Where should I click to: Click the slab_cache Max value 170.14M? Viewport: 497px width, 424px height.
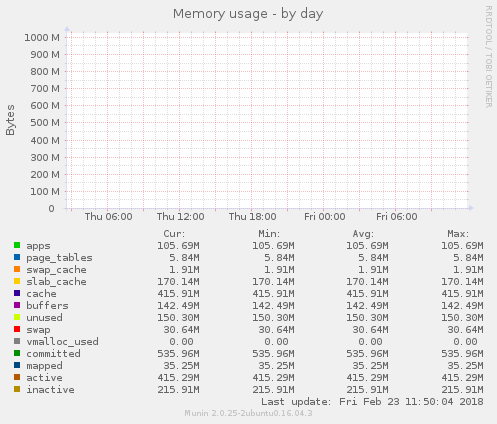click(462, 282)
